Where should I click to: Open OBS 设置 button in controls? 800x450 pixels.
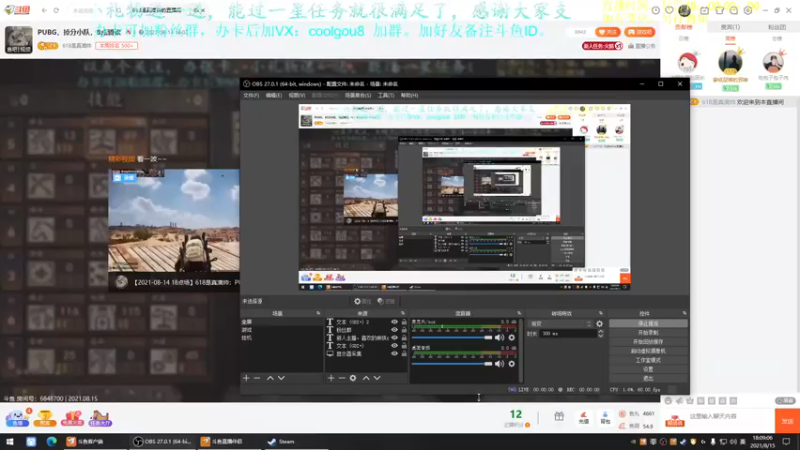(648, 369)
